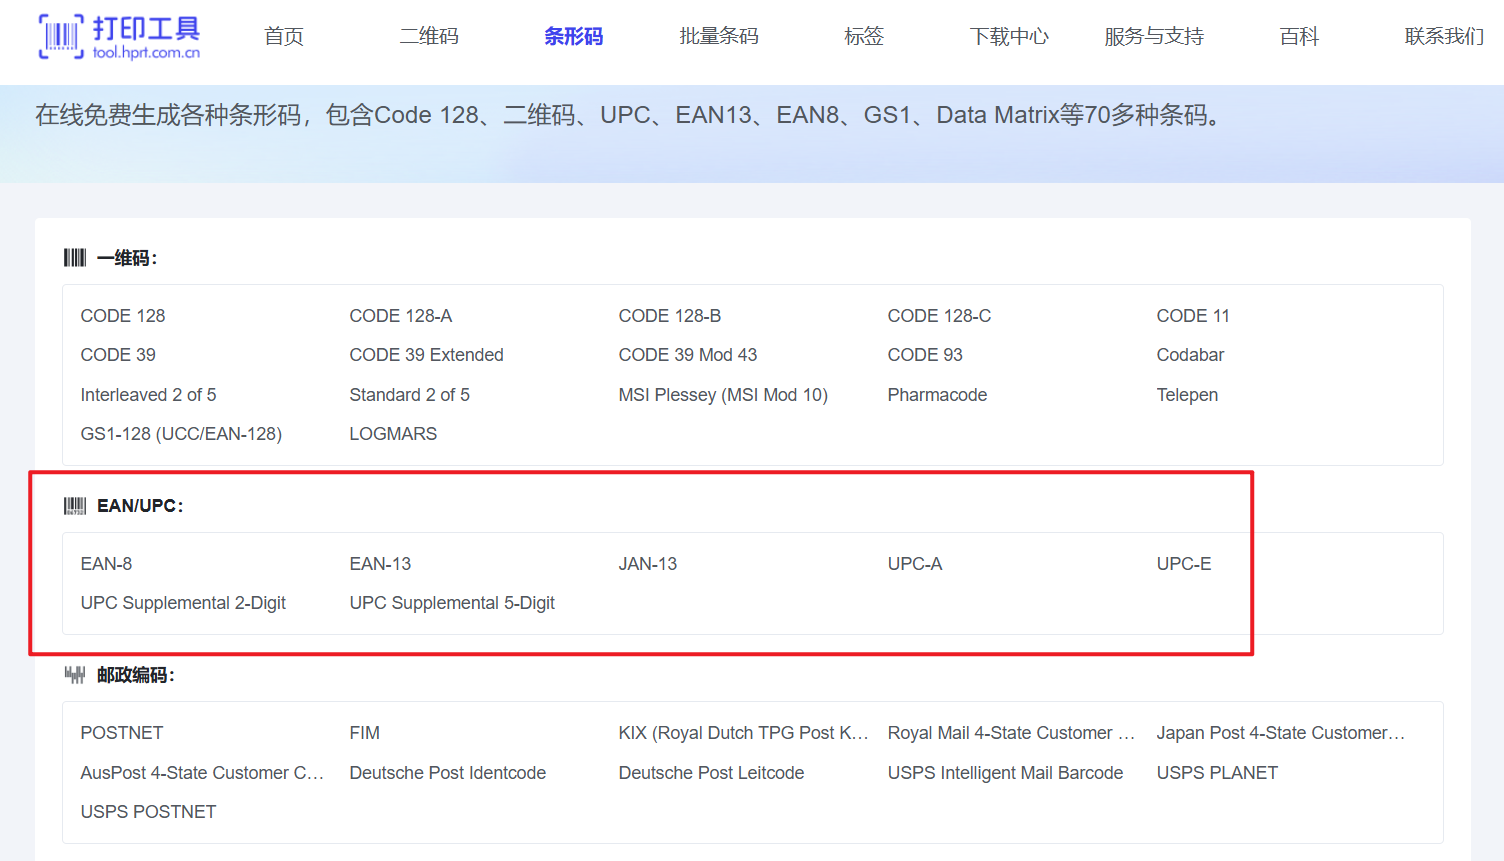Open the 首页 menu item
The width and height of the screenshot is (1504, 861).
pos(284,36)
